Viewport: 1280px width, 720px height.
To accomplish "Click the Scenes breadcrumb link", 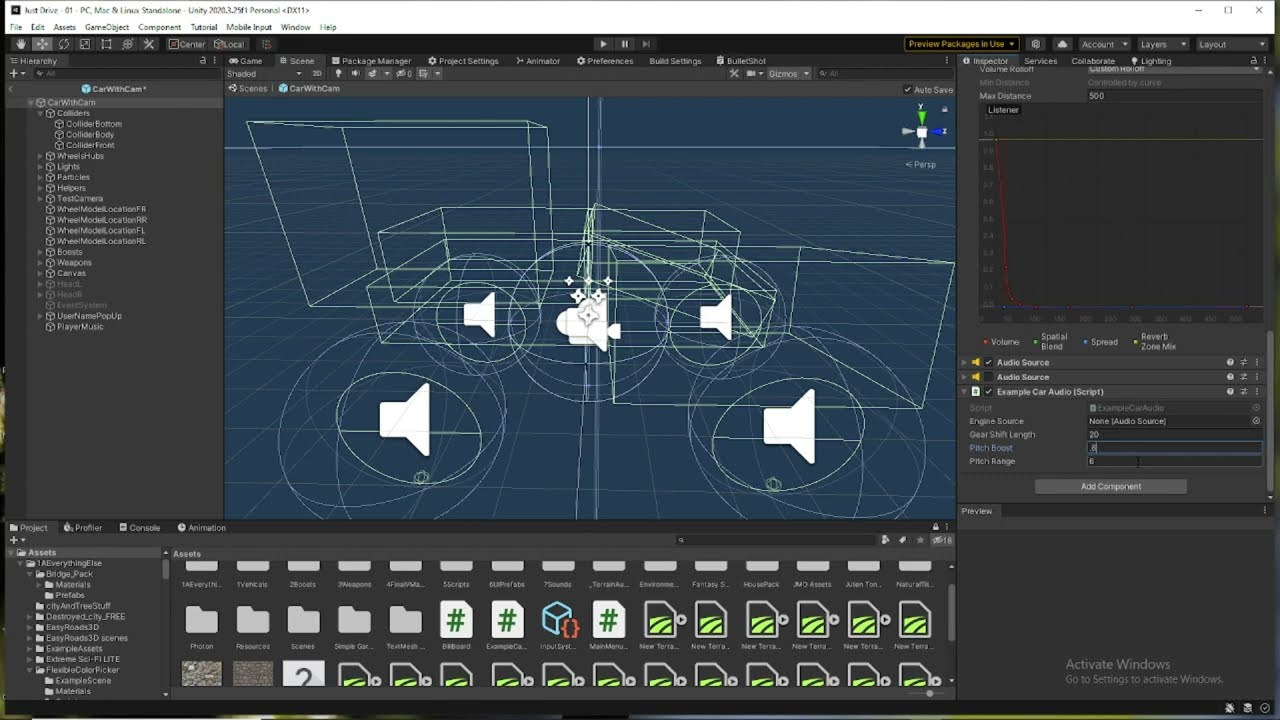I will tap(248, 89).
